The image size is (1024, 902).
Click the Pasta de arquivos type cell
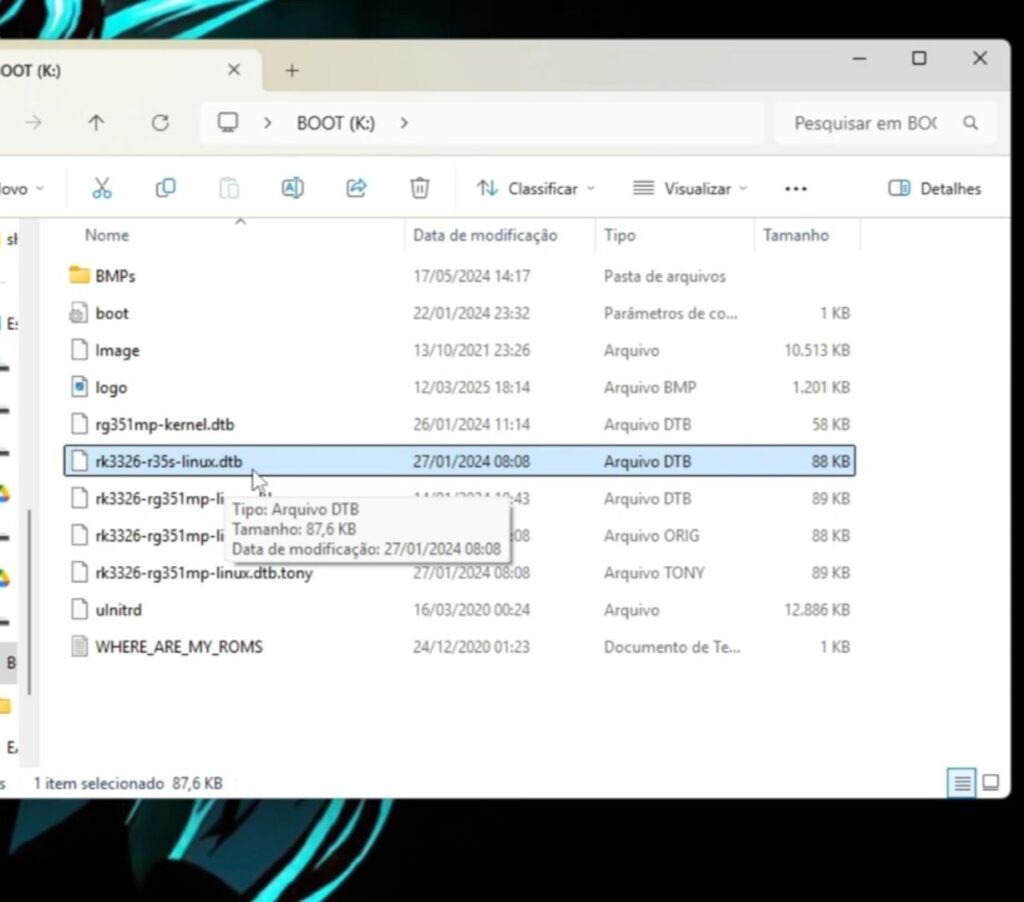click(x=665, y=276)
